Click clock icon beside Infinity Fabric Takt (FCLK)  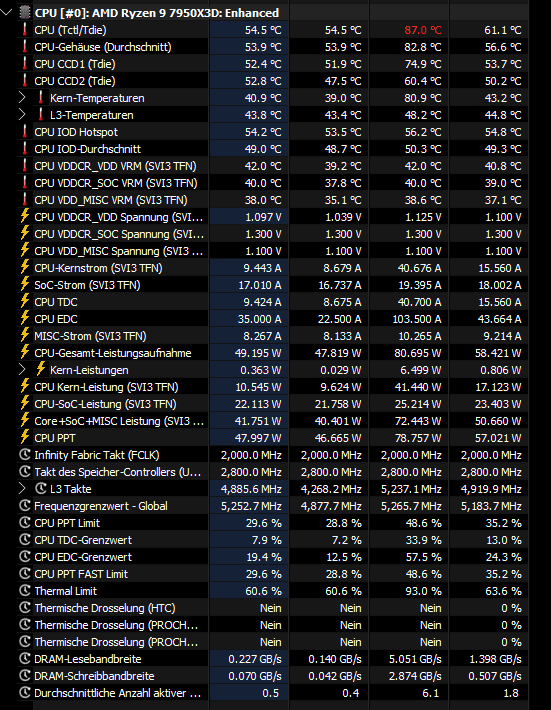coord(24,455)
